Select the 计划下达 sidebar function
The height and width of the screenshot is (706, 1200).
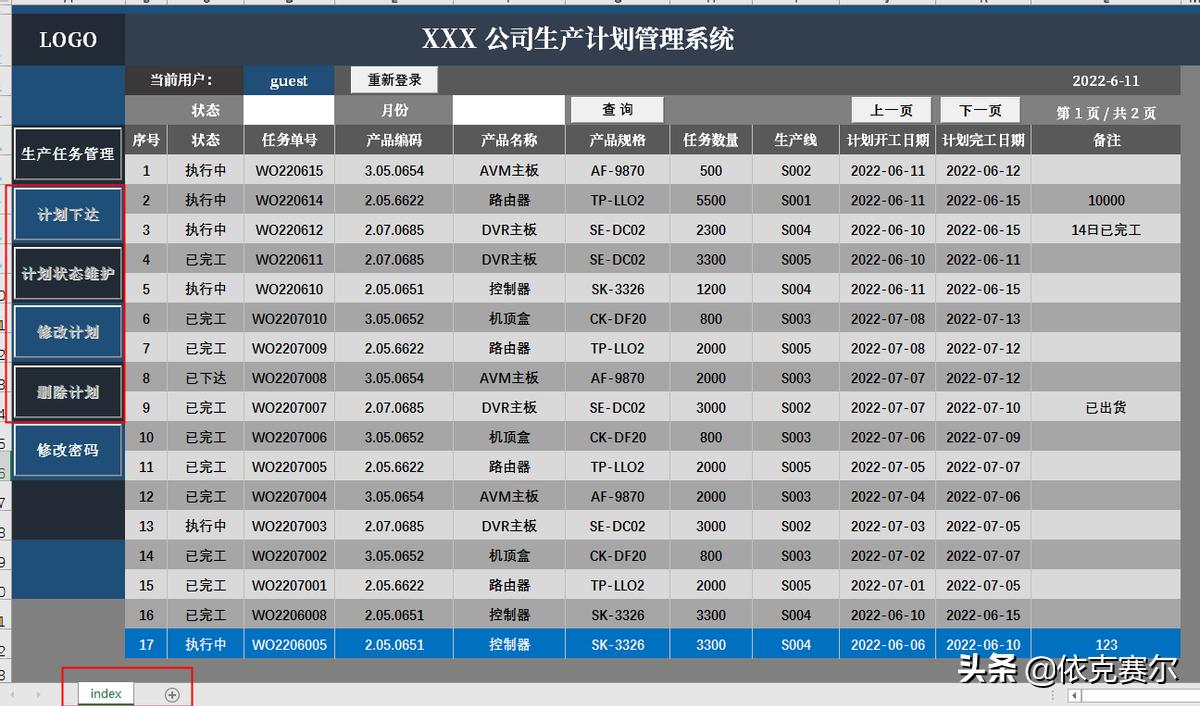pyautogui.click(x=67, y=213)
